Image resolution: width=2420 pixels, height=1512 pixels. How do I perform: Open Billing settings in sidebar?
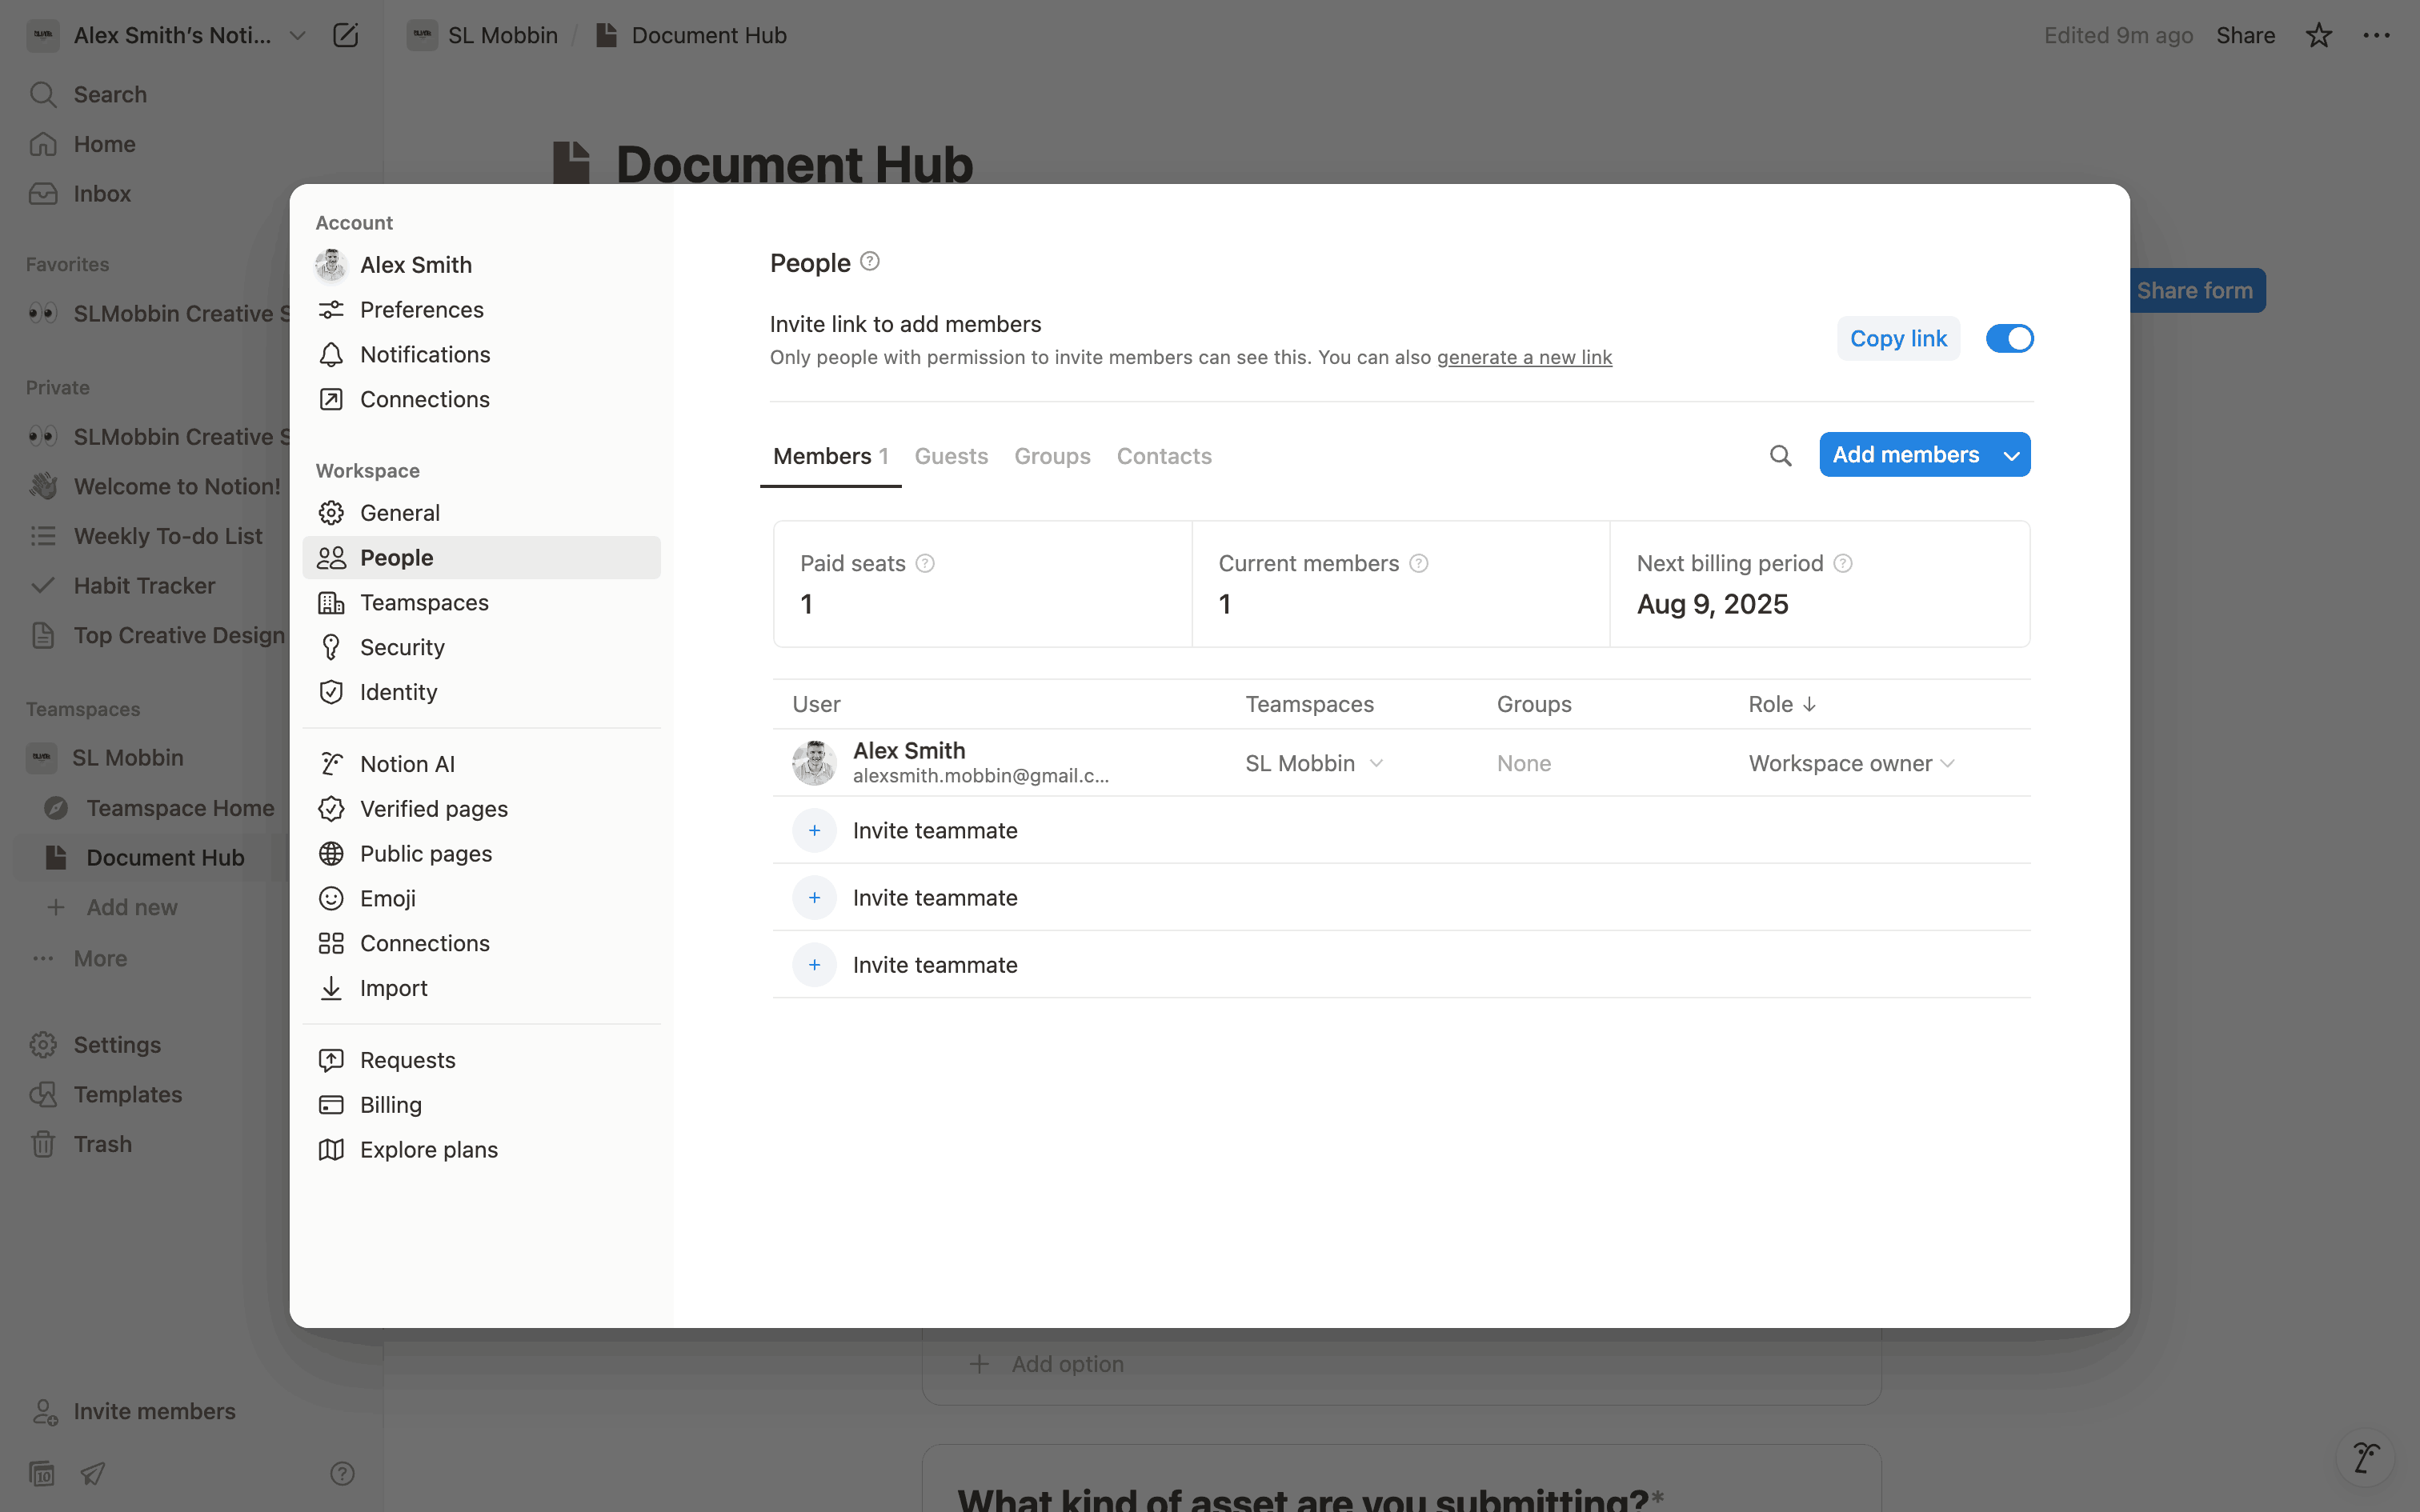pos(390,1105)
